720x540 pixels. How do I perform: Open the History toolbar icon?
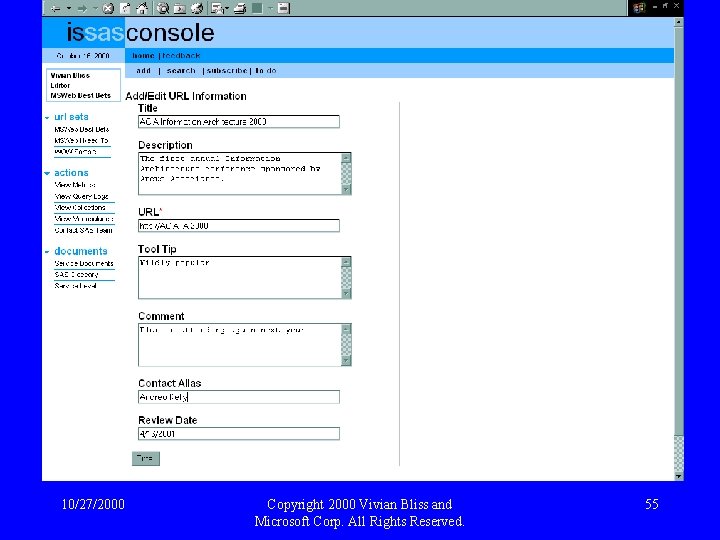point(197,8)
